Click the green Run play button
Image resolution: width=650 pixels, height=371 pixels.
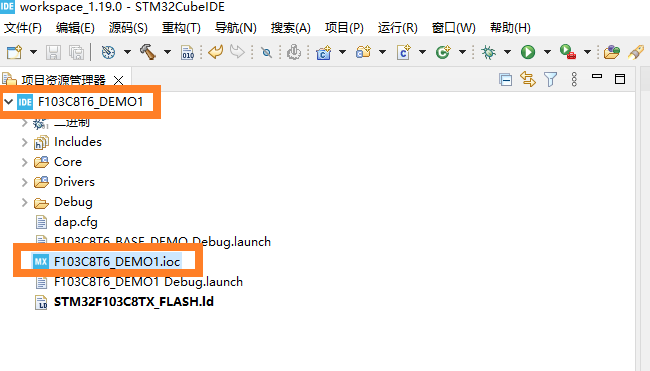tap(528, 52)
